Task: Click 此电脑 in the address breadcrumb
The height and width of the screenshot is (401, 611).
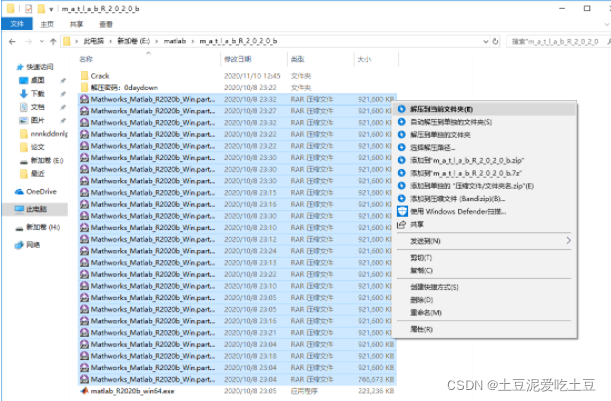Action: 94,41
